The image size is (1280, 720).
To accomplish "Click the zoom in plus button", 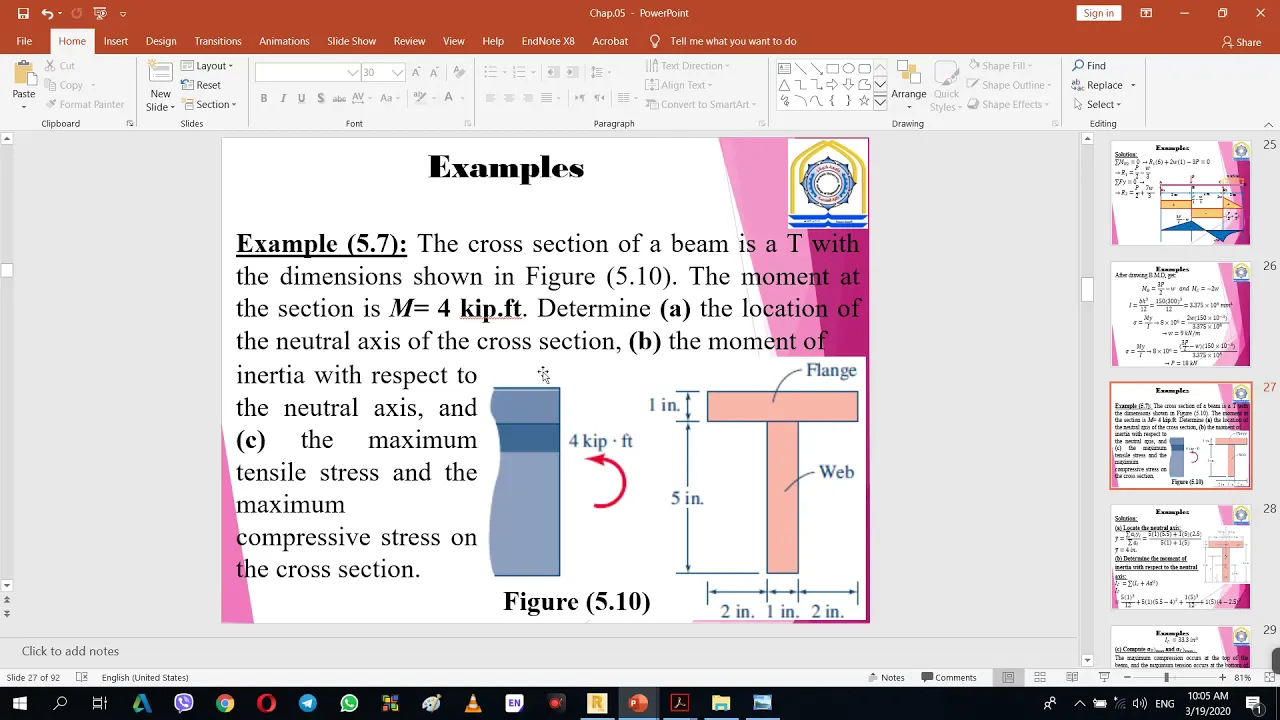I will (1222, 677).
